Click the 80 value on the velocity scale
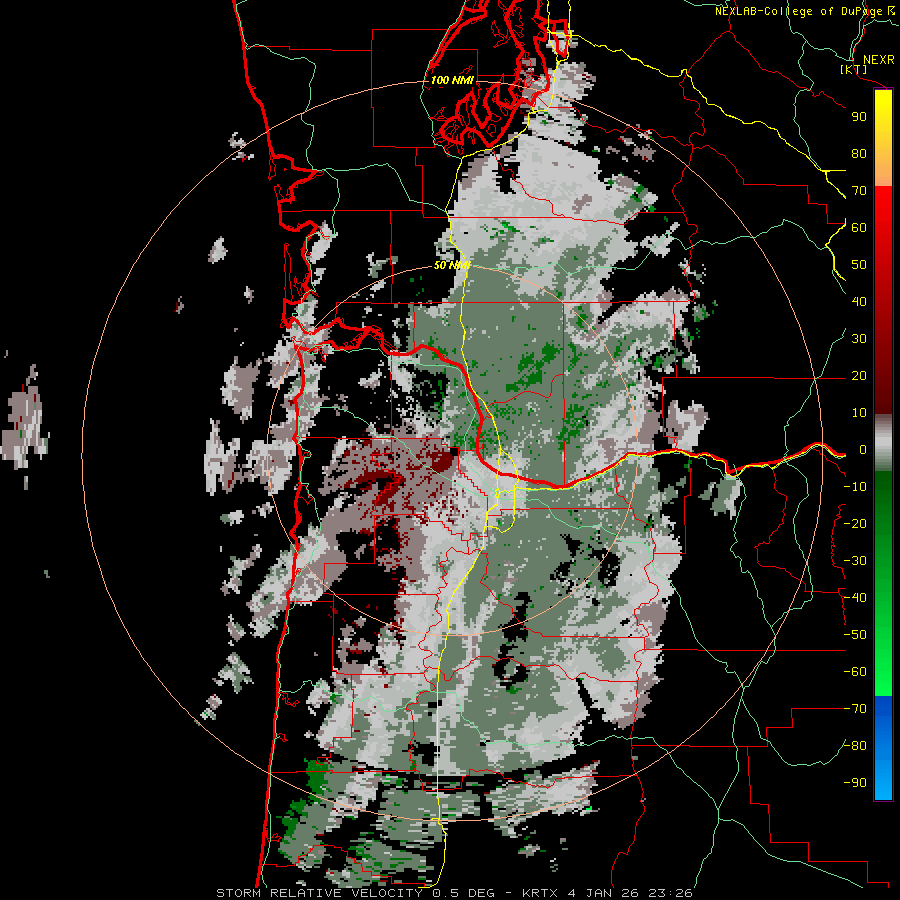The image size is (900, 900). click(x=859, y=153)
